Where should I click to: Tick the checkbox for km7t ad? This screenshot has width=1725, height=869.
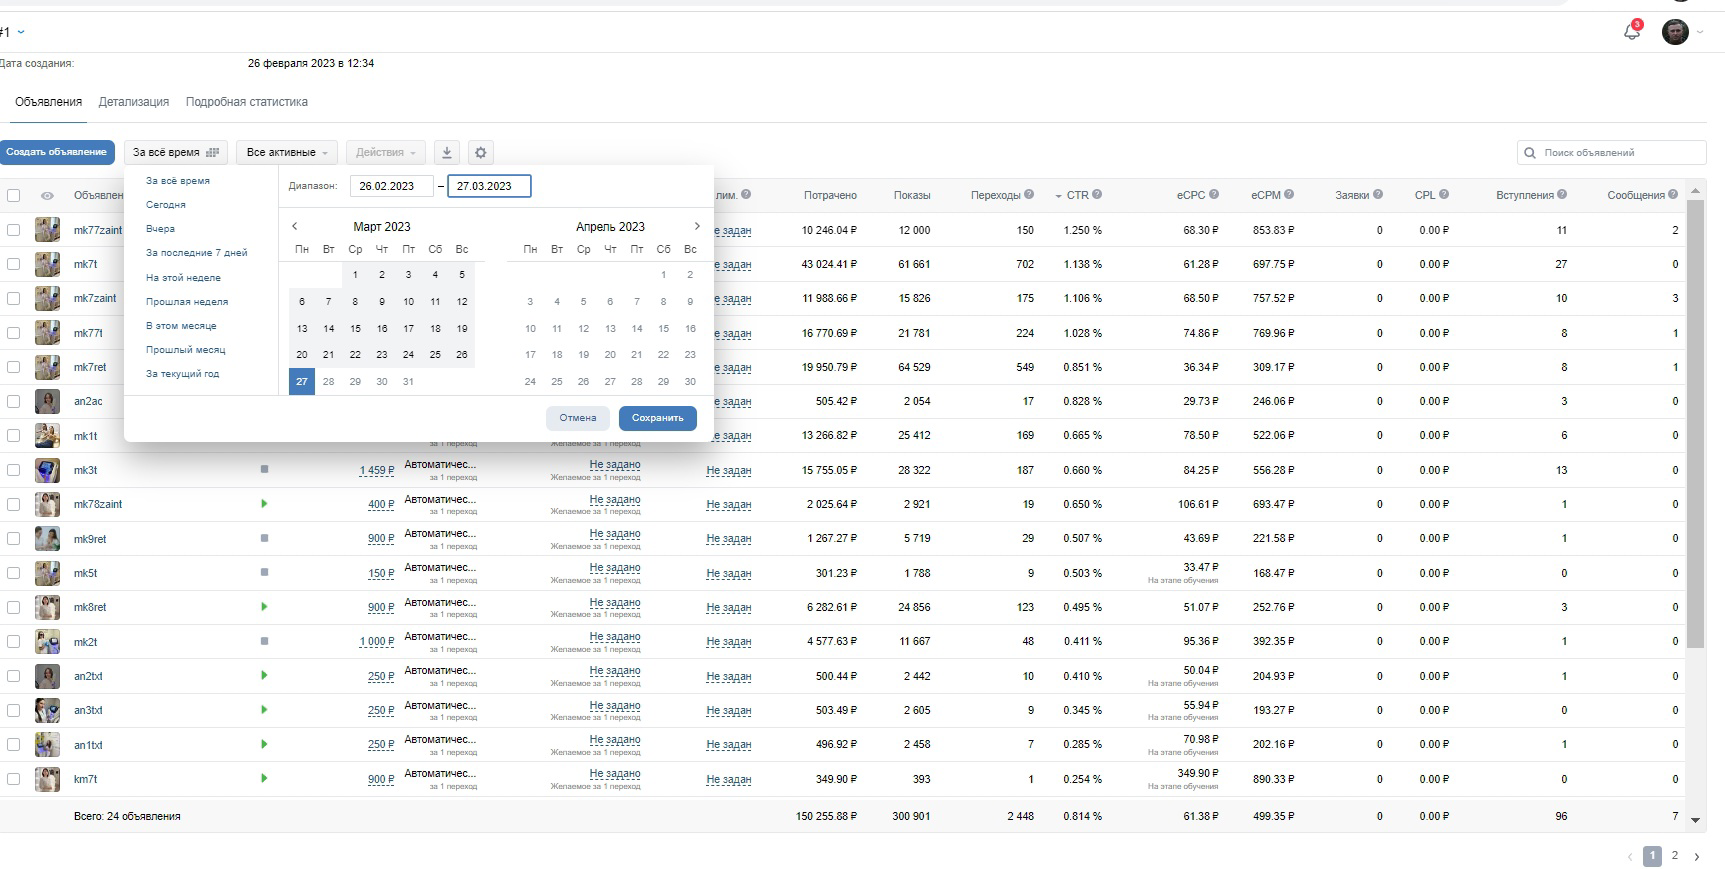pos(14,779)
